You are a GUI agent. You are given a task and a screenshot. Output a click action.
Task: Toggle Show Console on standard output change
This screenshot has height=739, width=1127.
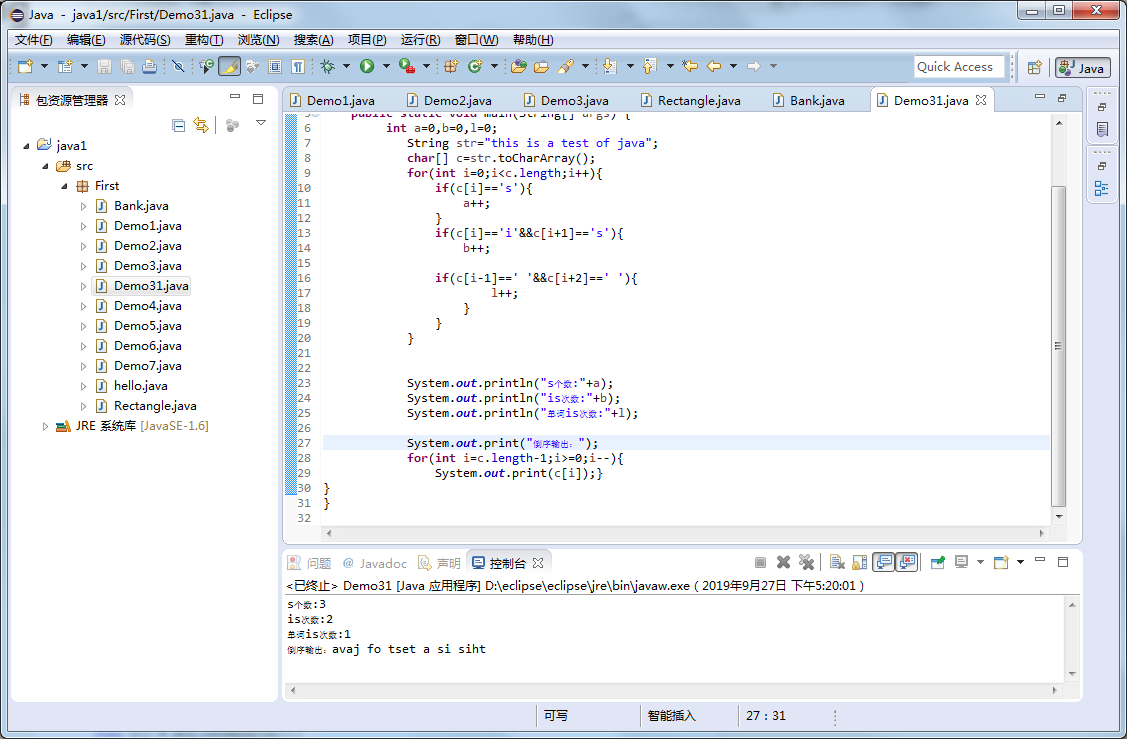click(x=883, y=562)
